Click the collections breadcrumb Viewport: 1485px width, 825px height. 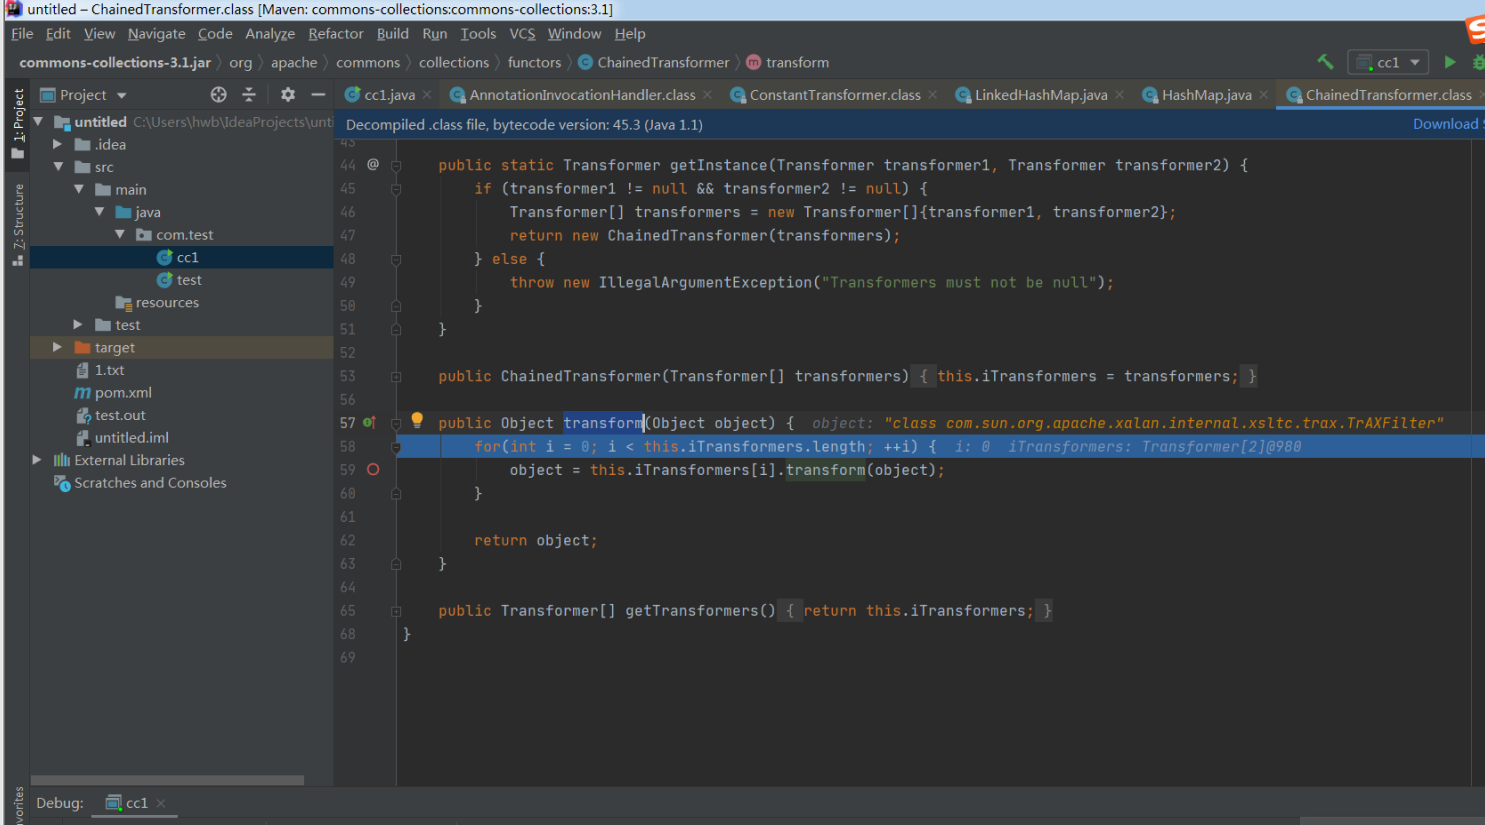click(453, 62)
